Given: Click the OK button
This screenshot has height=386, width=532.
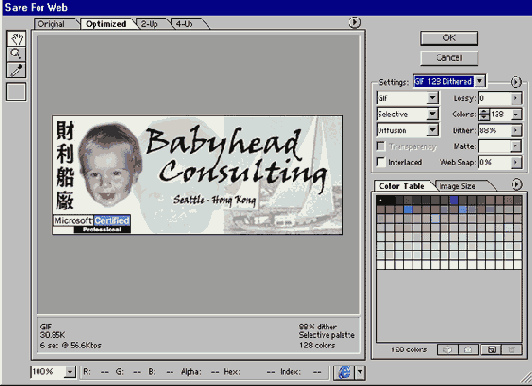Looking at the screenshot, I should (x=449, y=38).
